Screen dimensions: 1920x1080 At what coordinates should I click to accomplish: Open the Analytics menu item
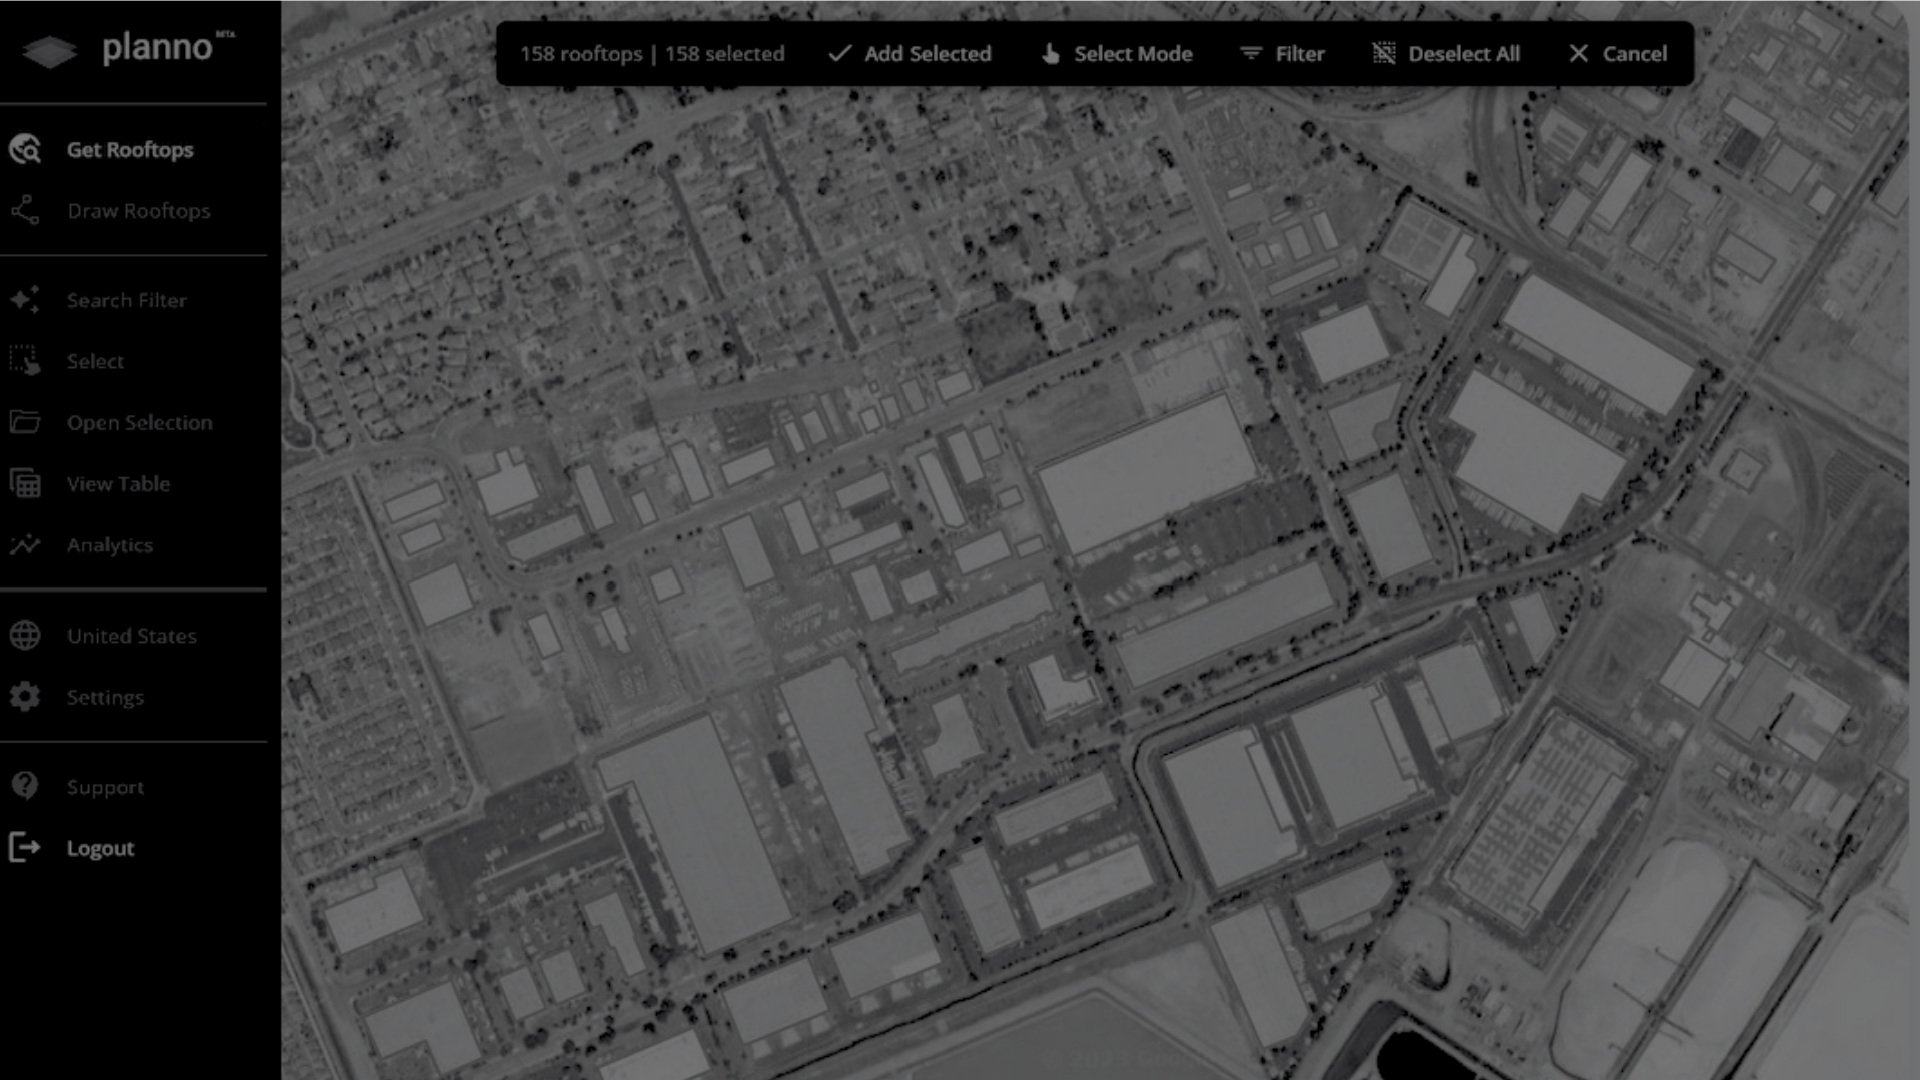pyautogui.click(x=110, y=545)
